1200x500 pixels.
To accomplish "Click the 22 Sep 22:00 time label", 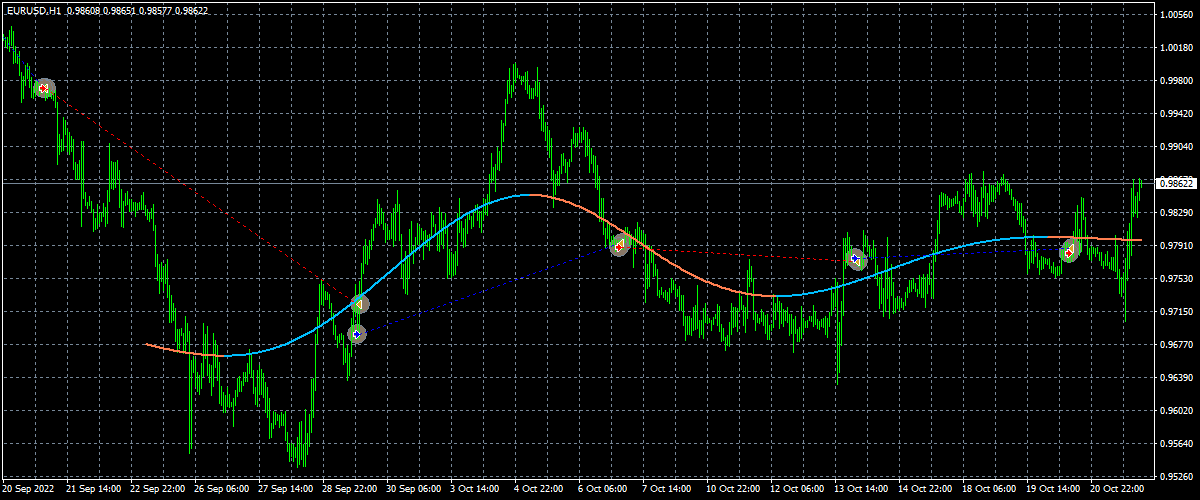I will (x=158, y=490).
